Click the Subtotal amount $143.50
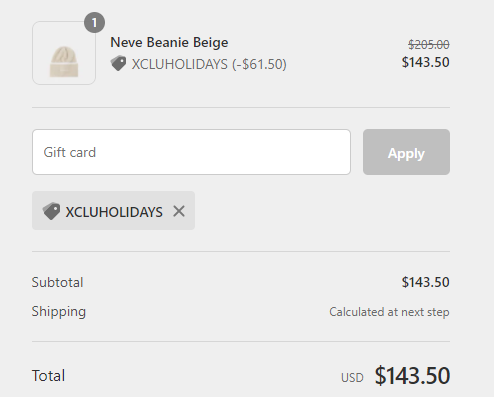Image resolution: width=494 pixels, height=397 pixels. coord(426,282)
